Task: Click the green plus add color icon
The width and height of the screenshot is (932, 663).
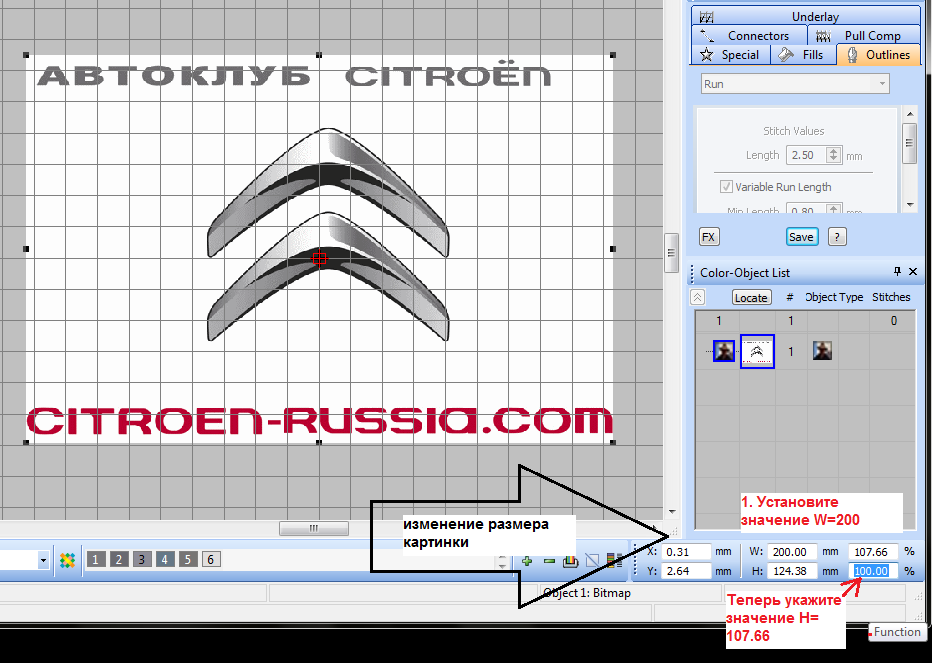Action: (527, 561)
